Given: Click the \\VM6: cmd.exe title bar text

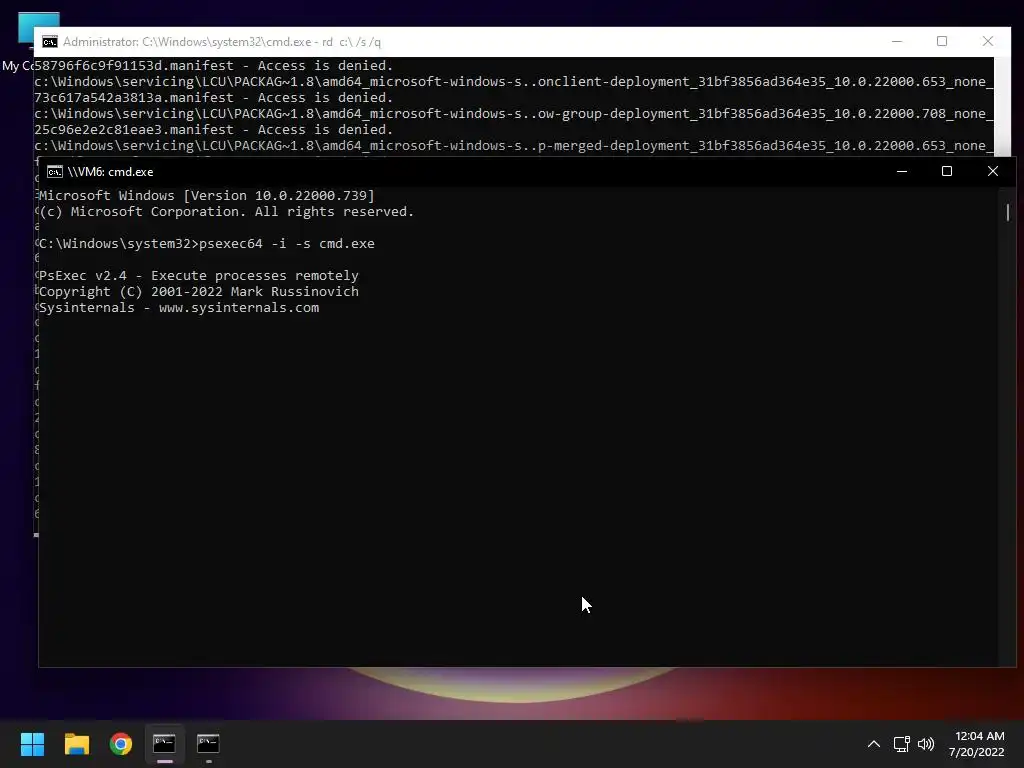Looking at the screenshot, I should coord(110,172).
